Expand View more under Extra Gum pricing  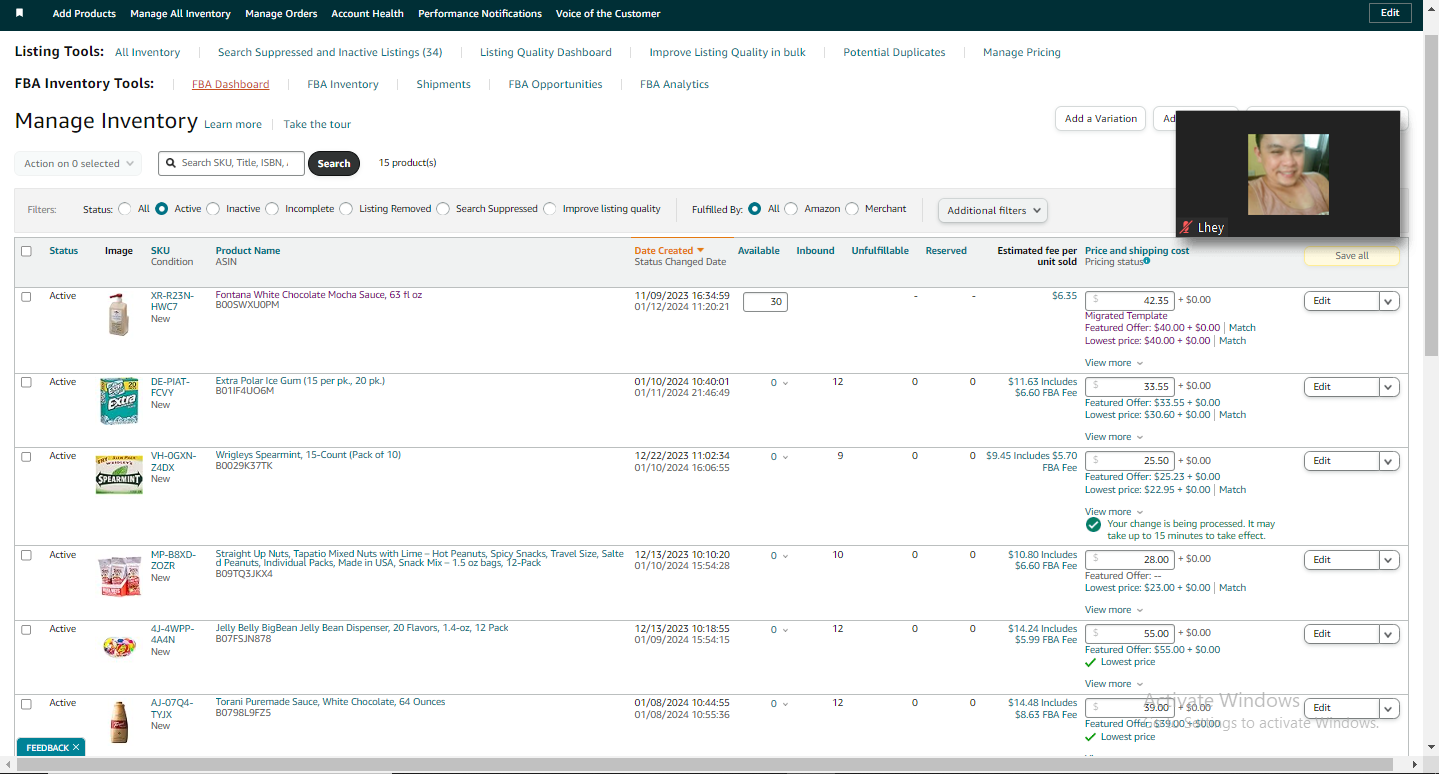click(x=1113, y=437)
